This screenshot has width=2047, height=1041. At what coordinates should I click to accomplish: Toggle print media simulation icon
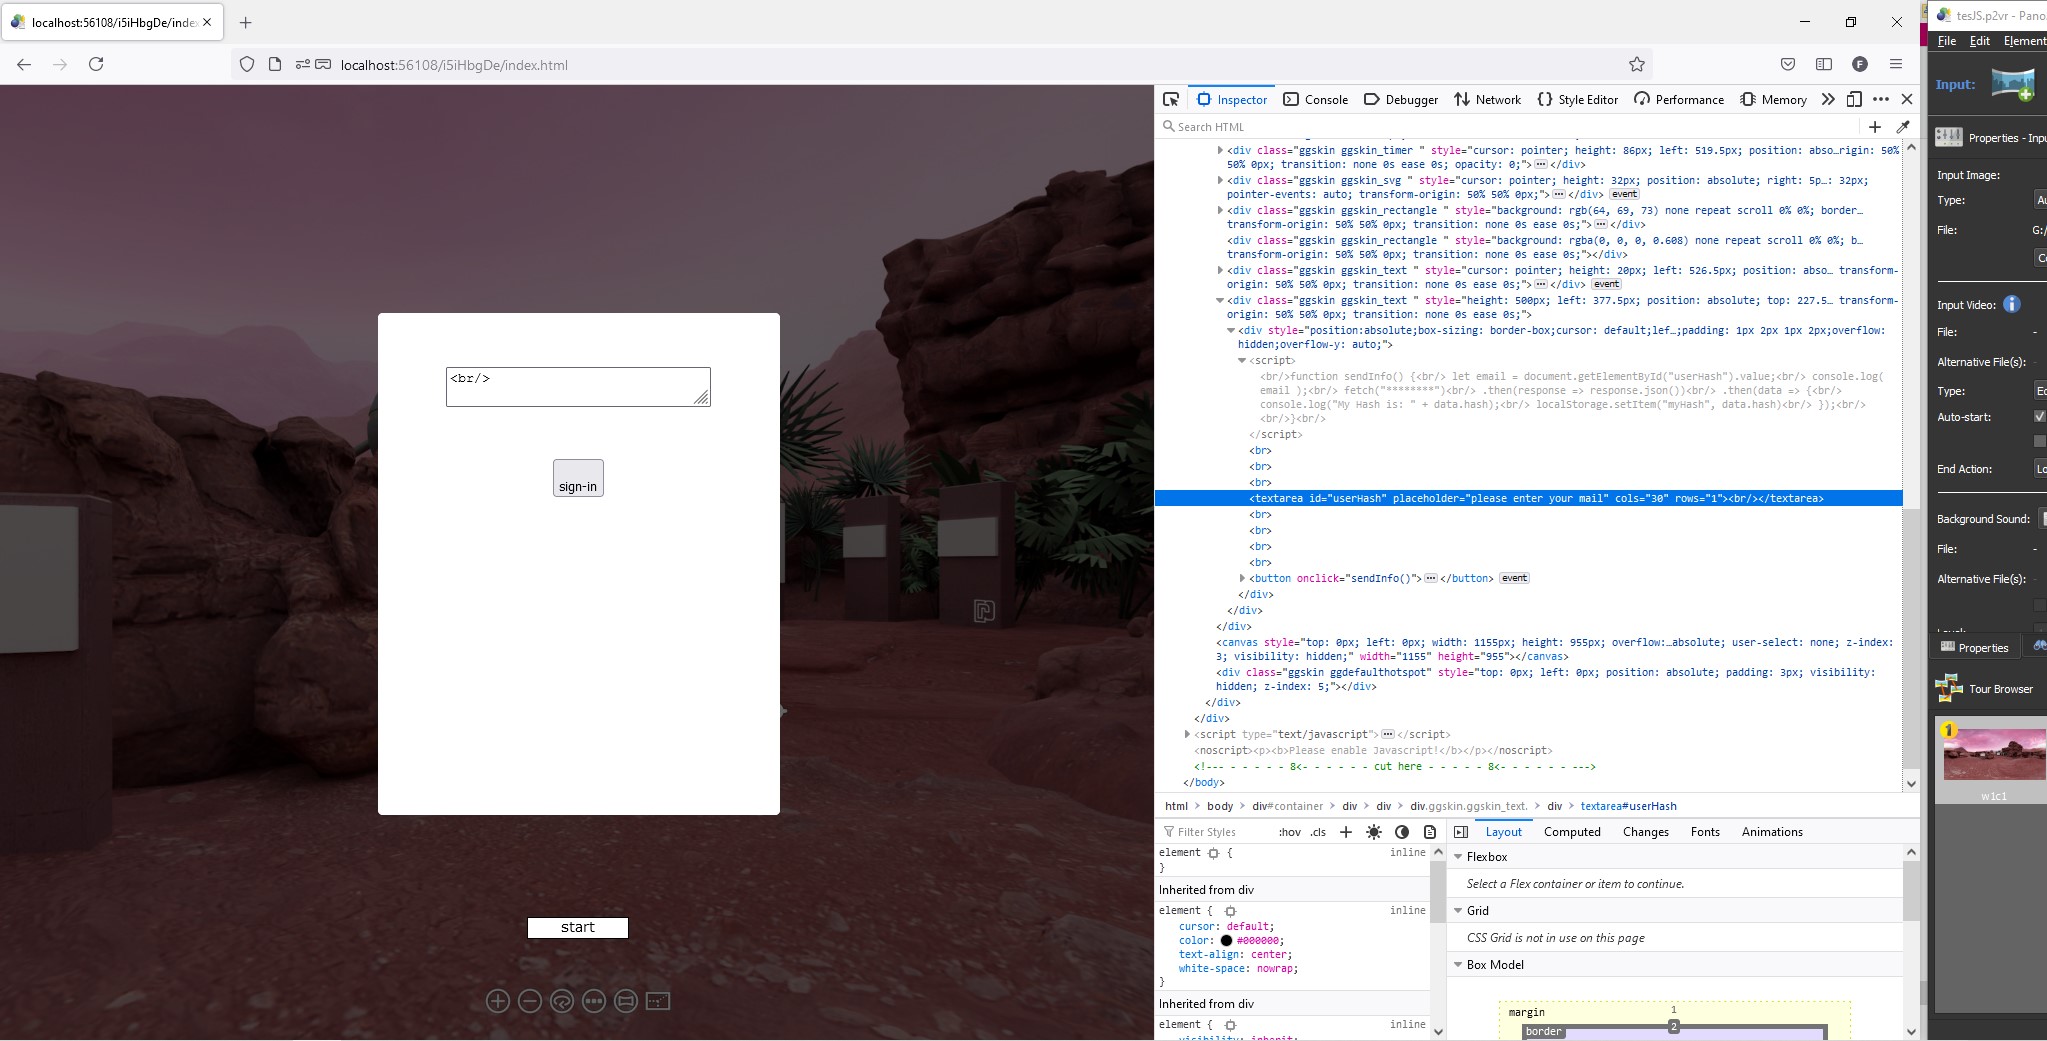[x=1430, y=832]
